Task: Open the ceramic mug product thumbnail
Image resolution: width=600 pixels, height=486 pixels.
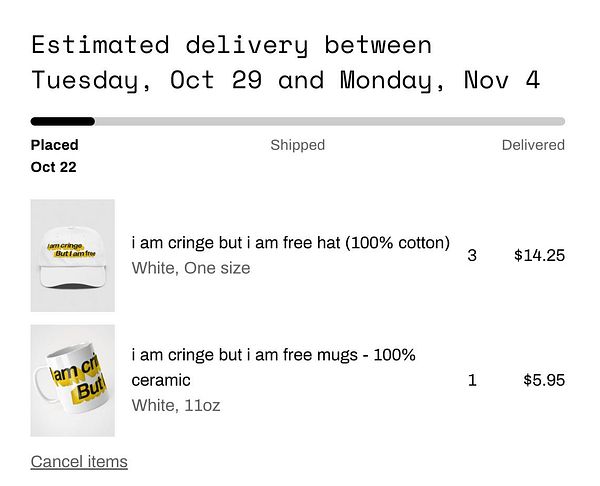Action: pyautogui.click(x=73, y=380)
